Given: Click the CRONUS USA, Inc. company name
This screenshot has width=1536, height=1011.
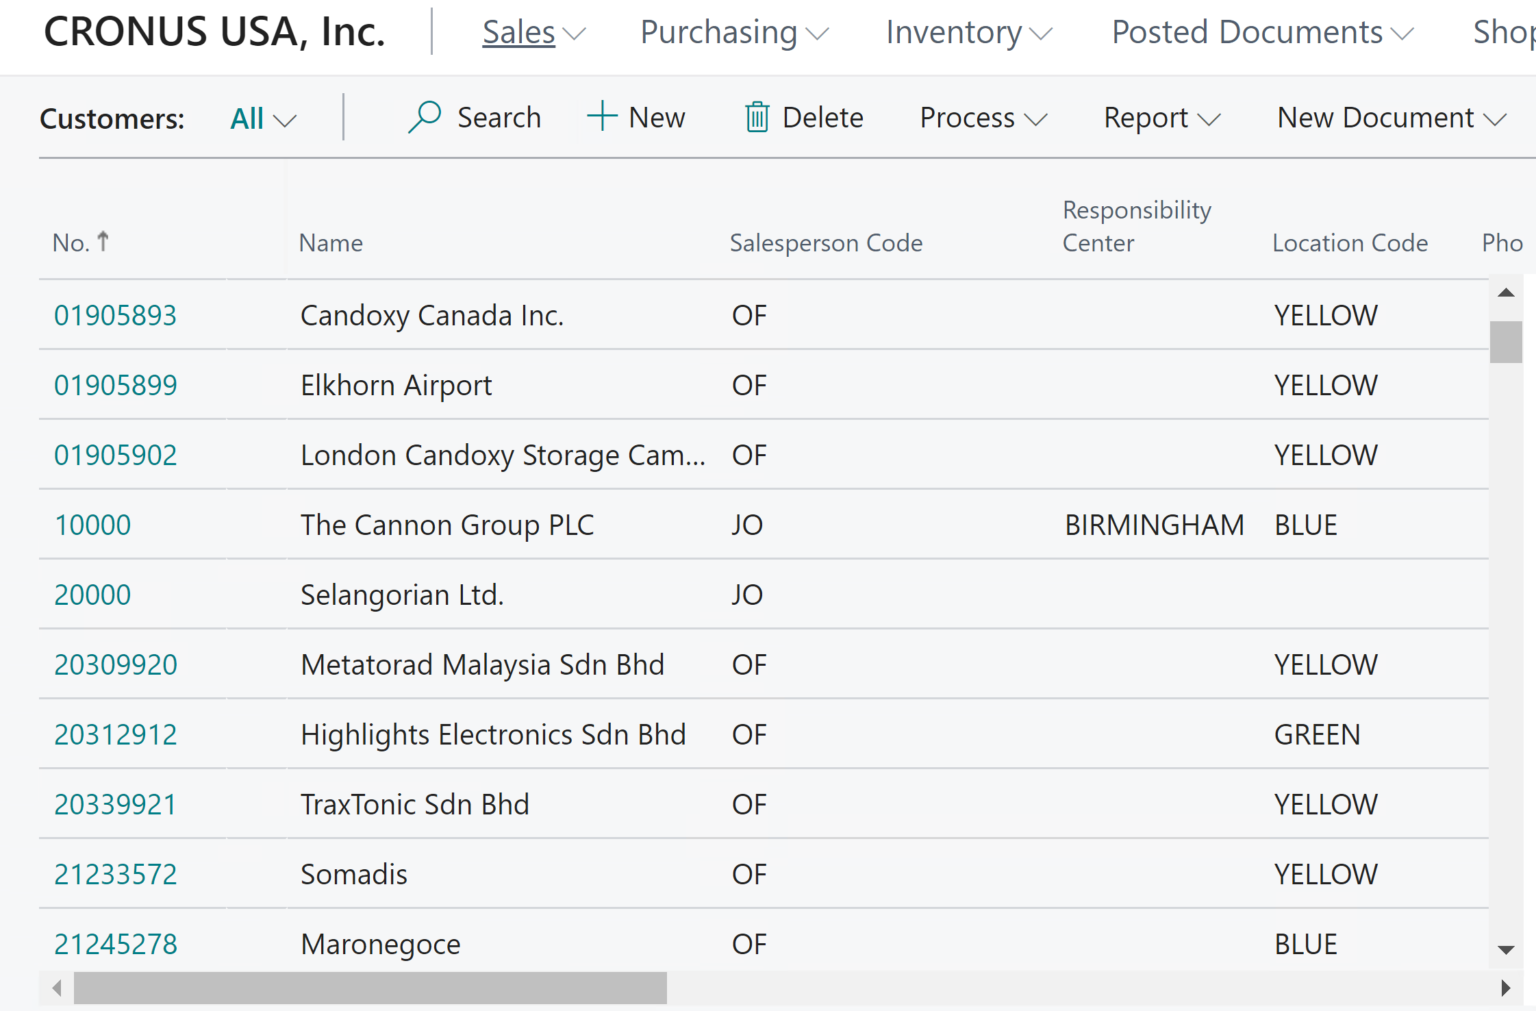Looking at the screenshot, I should (x=214, y=32).
